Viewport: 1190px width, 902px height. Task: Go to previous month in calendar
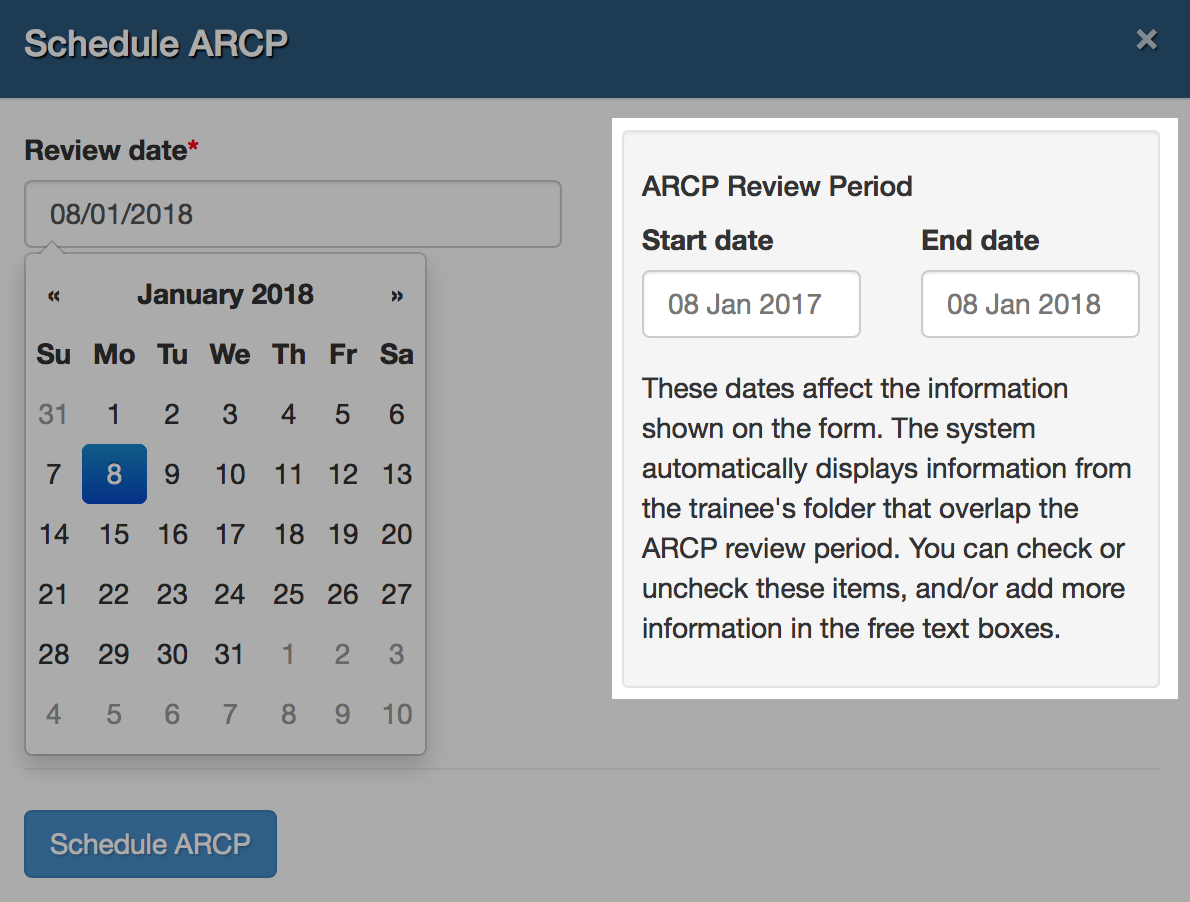54,295
